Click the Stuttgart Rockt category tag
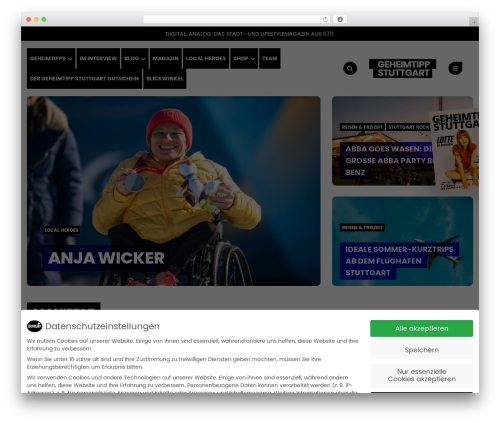Screen dimensions: 500x423 pos(409,127)
